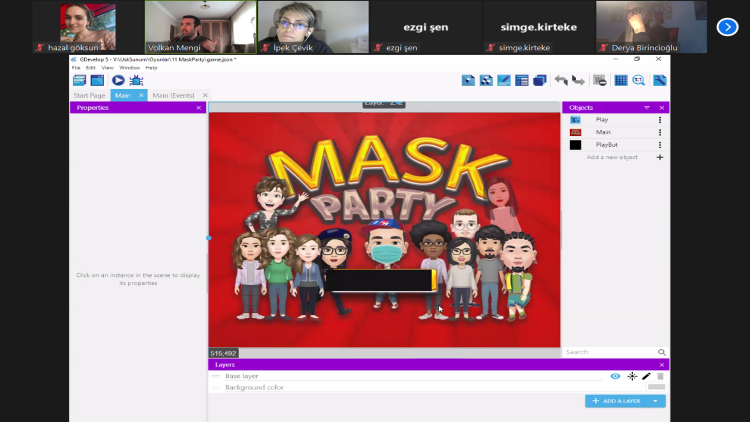
Task: Toggle the grid icon in toolbar
Action: [x=620, y=80]
